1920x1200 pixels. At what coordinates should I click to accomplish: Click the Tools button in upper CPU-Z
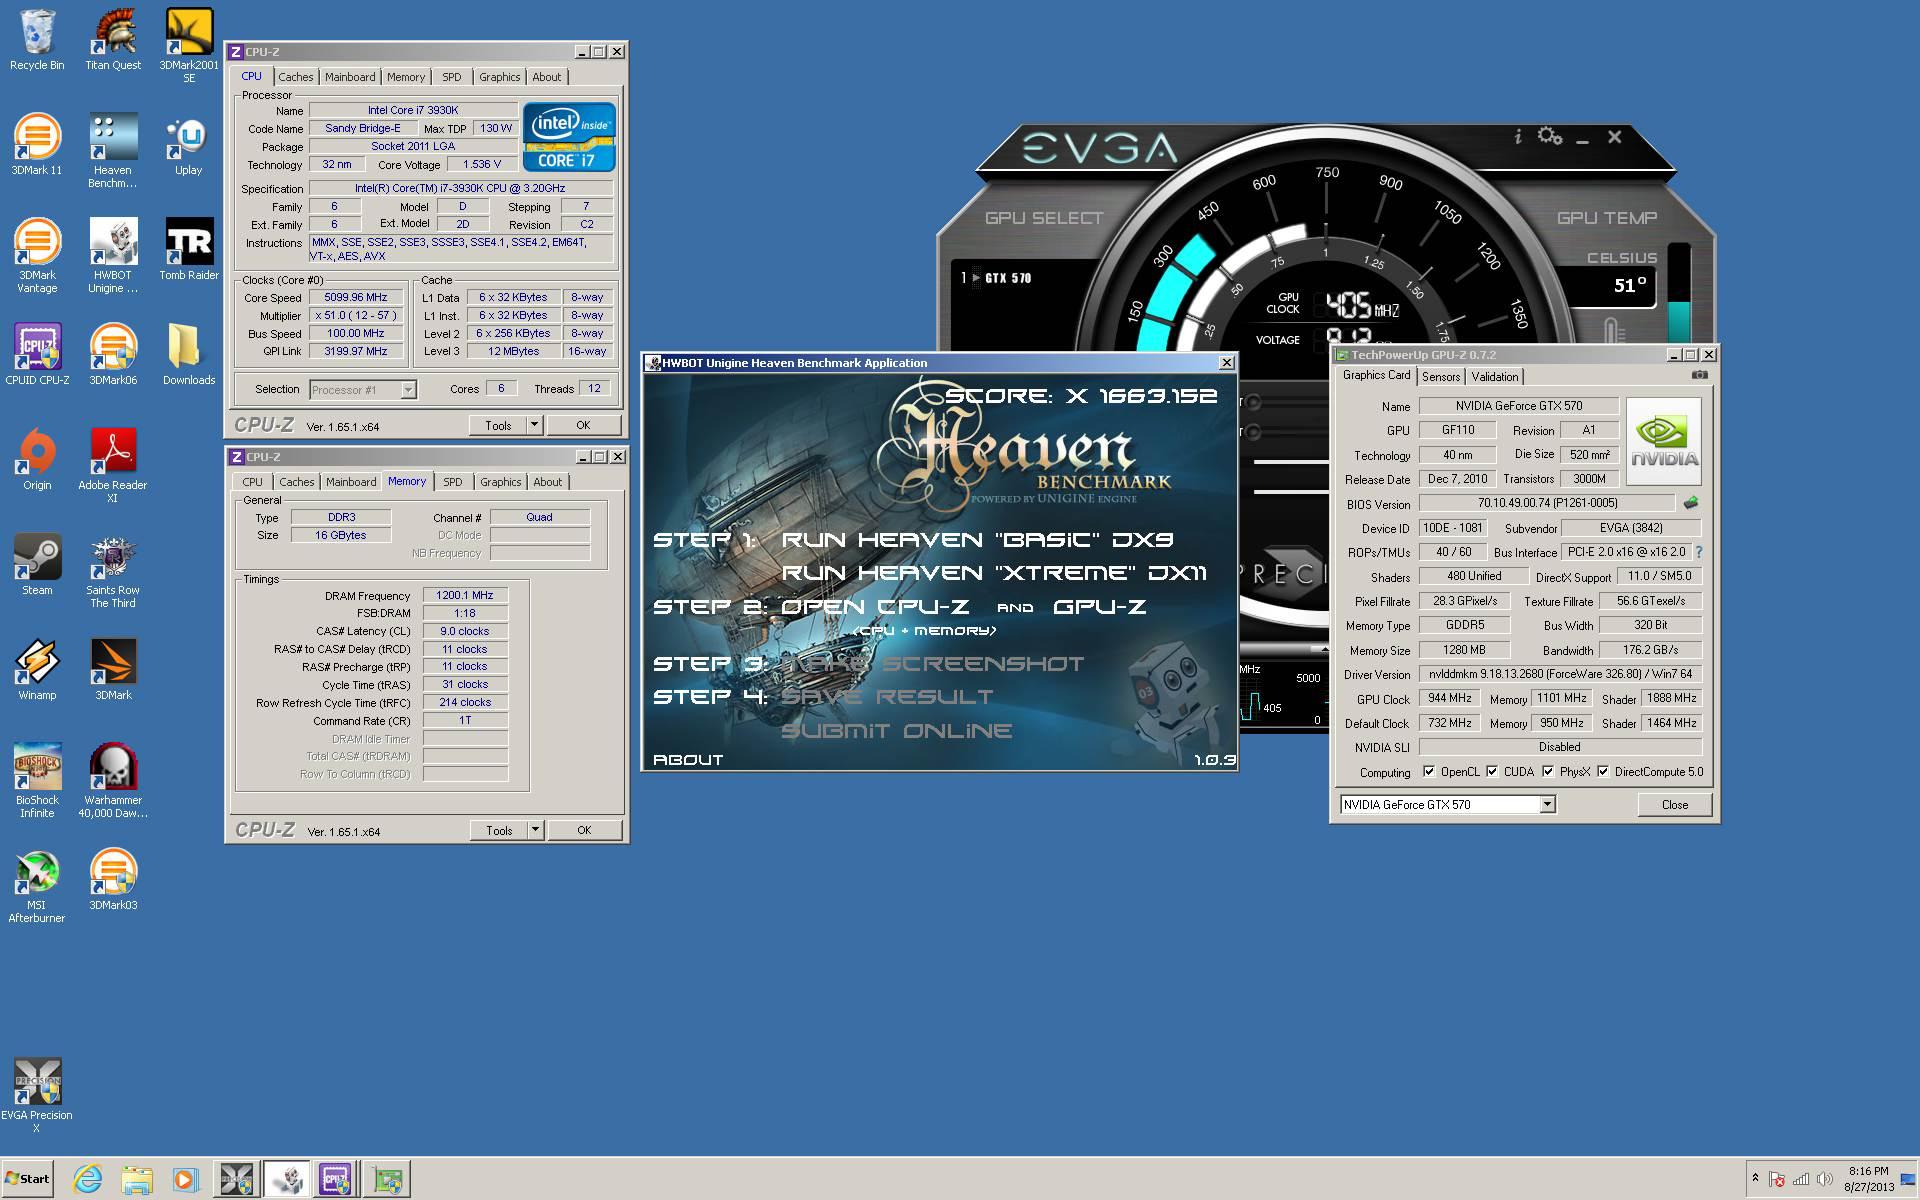point(498,425)
